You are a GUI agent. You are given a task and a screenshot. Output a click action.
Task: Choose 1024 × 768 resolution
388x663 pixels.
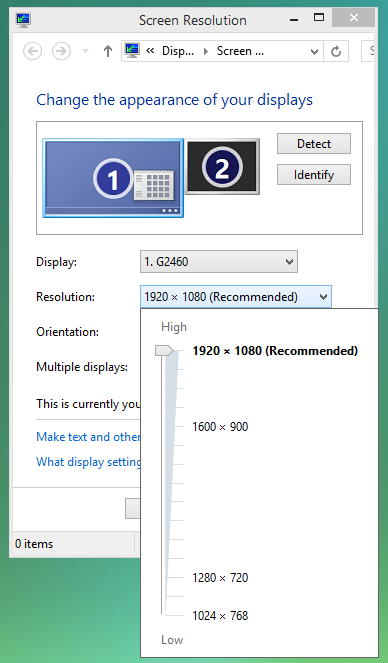point(220,616)
